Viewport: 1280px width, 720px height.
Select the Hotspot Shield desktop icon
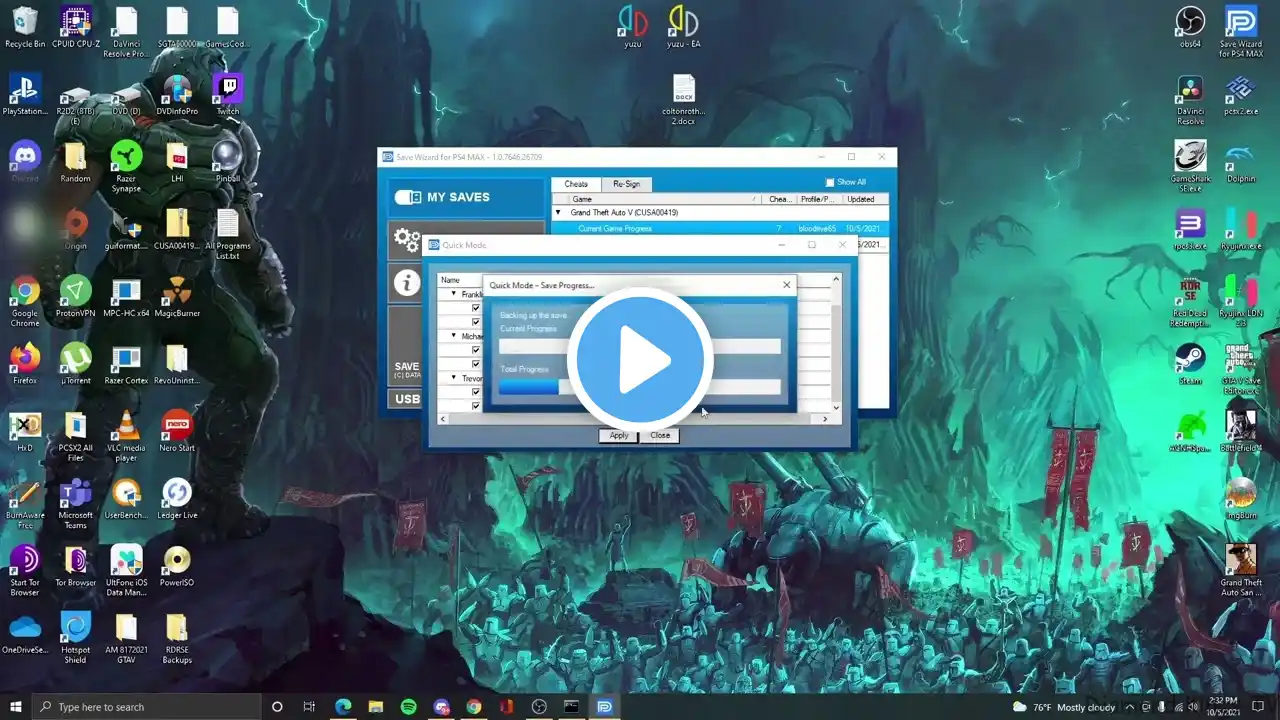[76, 637]
